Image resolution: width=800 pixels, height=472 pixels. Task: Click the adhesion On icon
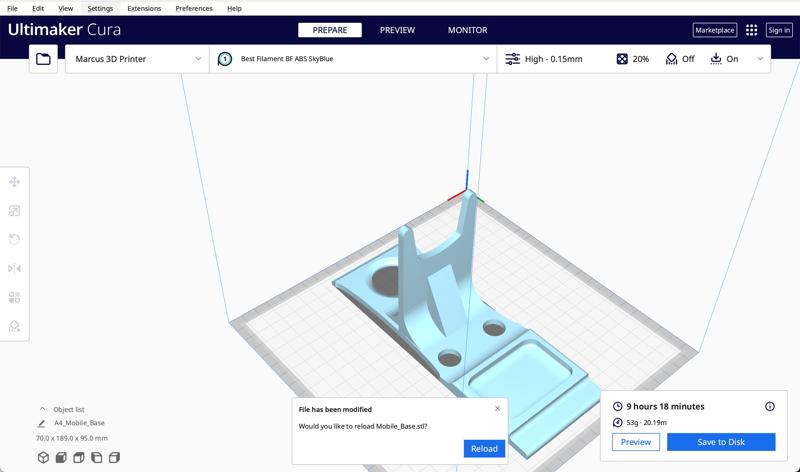pyautogui.click(x=716, y=59)
